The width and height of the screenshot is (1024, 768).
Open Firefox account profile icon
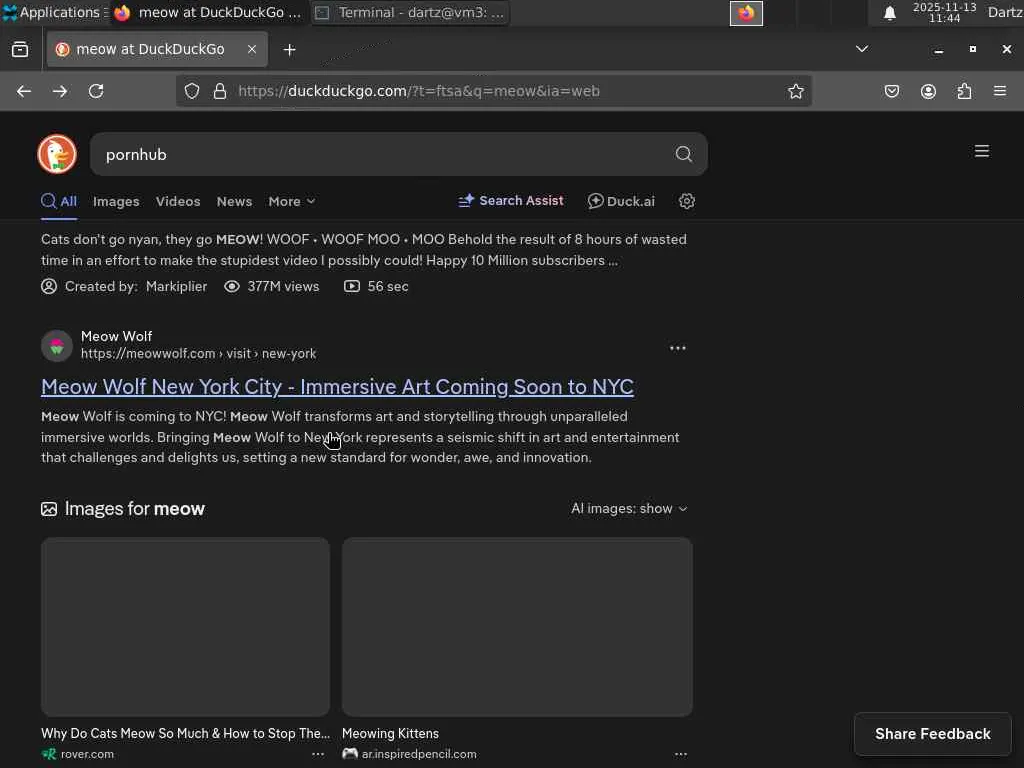928,91
